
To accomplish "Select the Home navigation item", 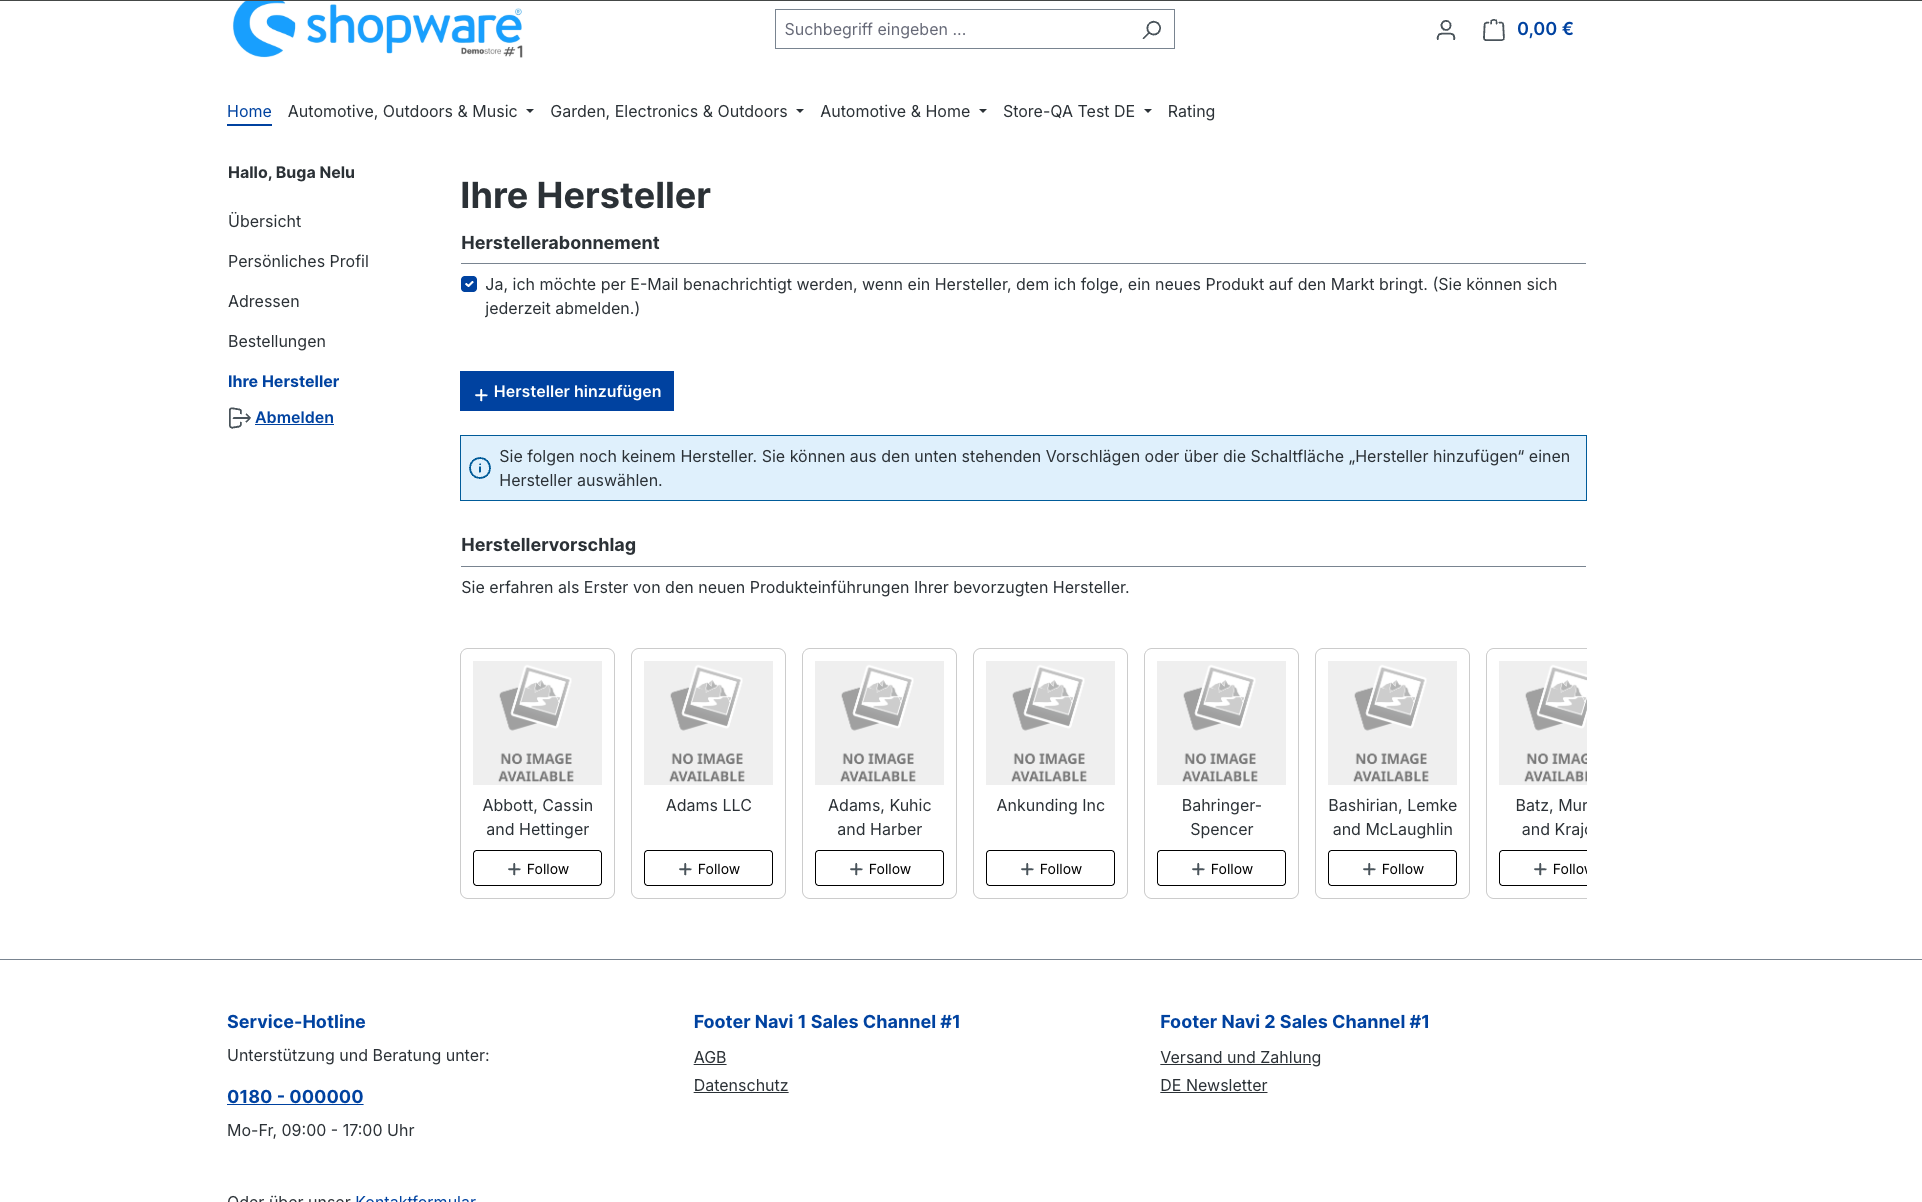I will 249,111.
